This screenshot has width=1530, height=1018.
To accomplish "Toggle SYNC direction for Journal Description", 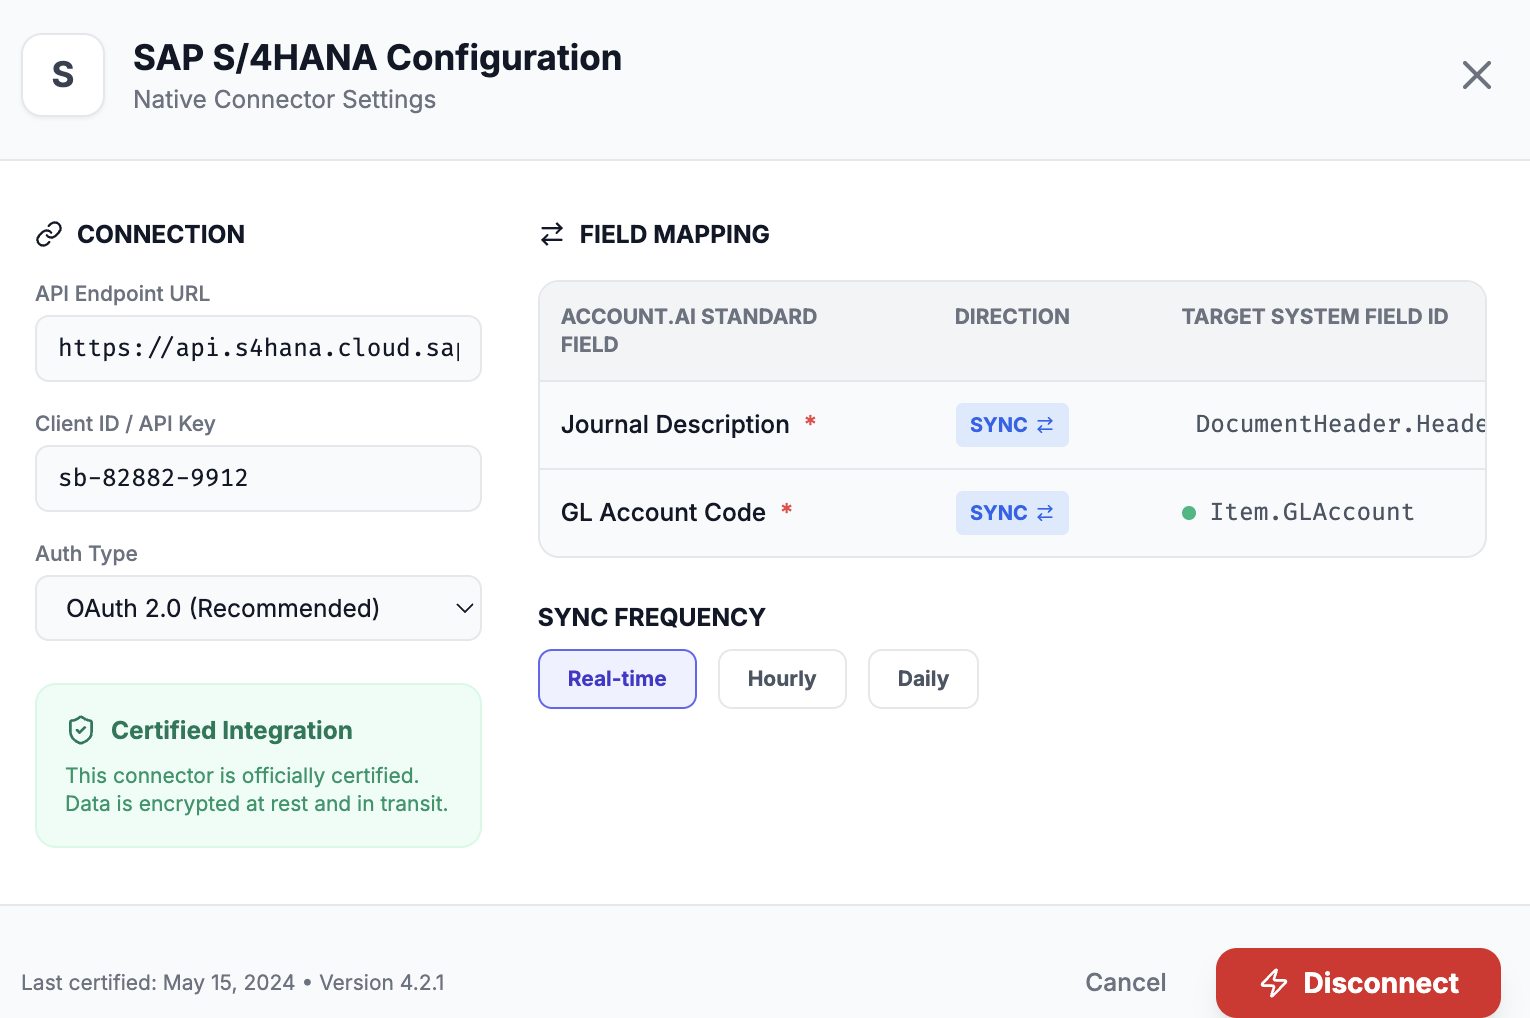I will (x=1011, y=425).
